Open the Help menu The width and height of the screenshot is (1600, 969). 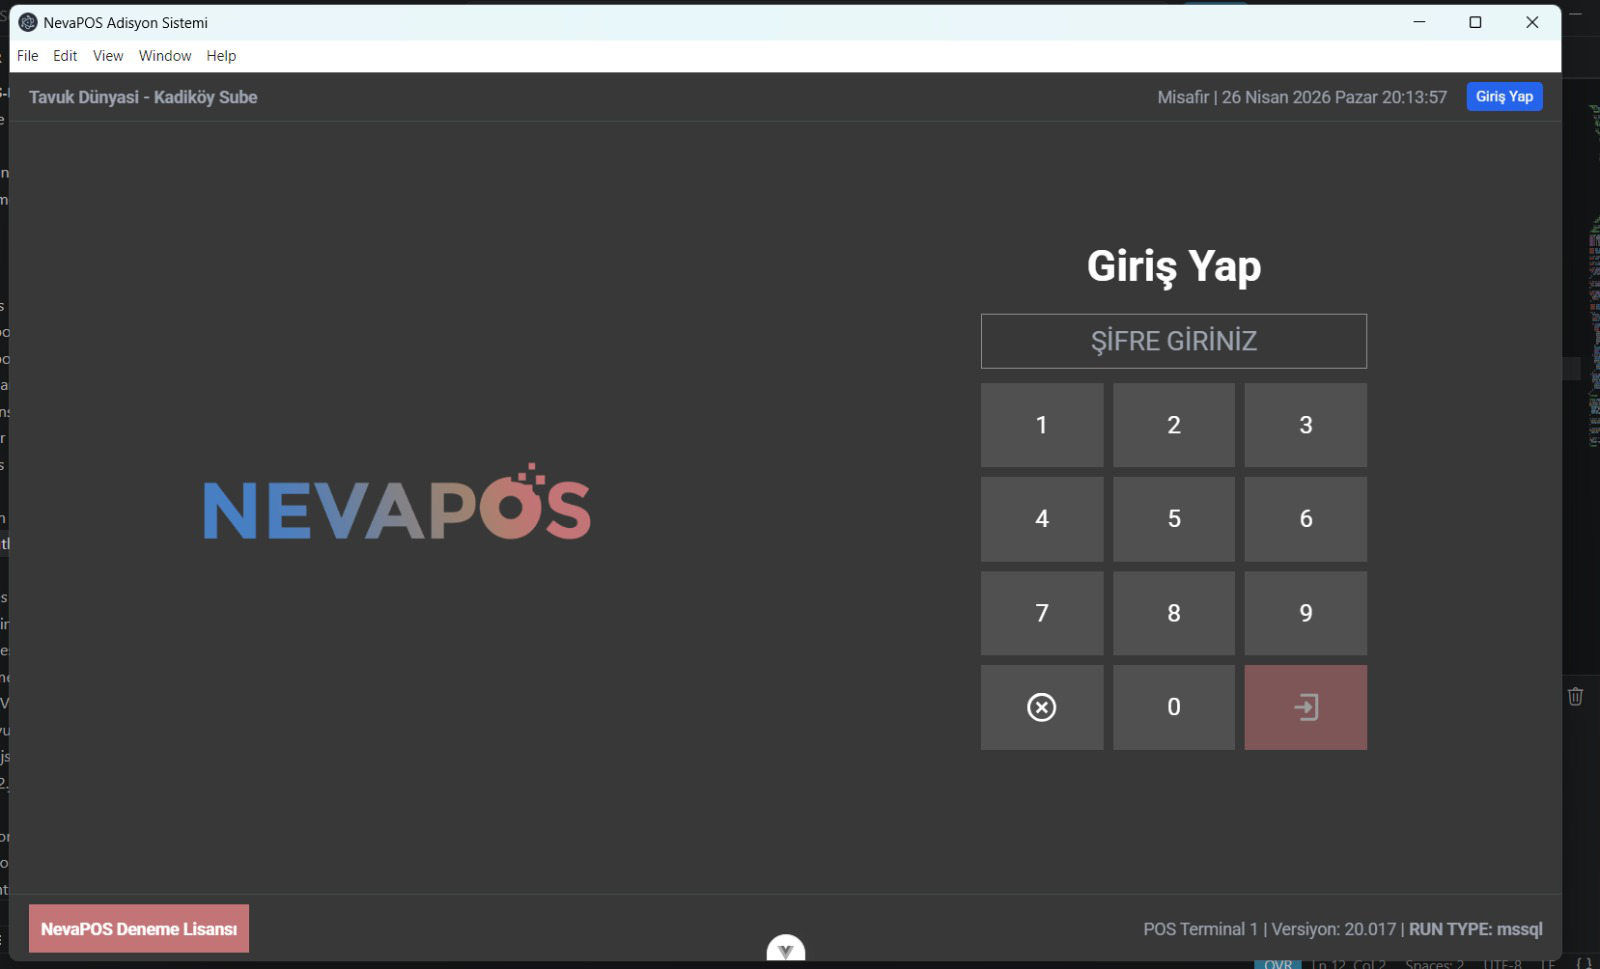(x=221, y=56)
